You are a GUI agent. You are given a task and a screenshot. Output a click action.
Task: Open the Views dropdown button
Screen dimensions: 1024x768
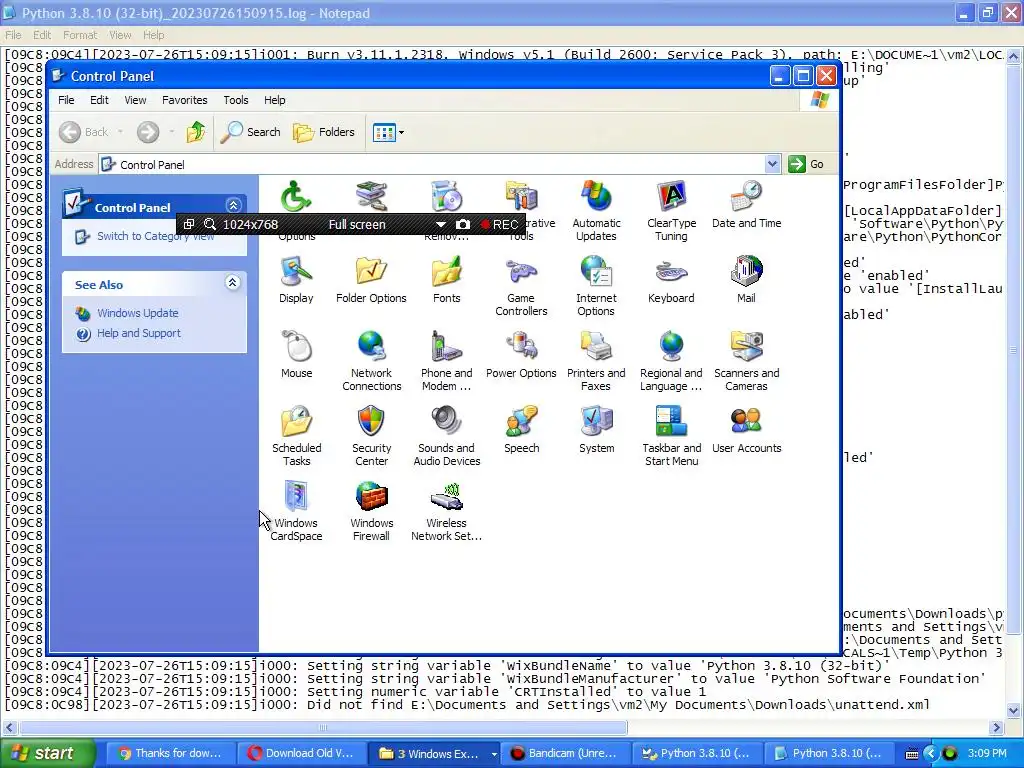click(389, 132)
